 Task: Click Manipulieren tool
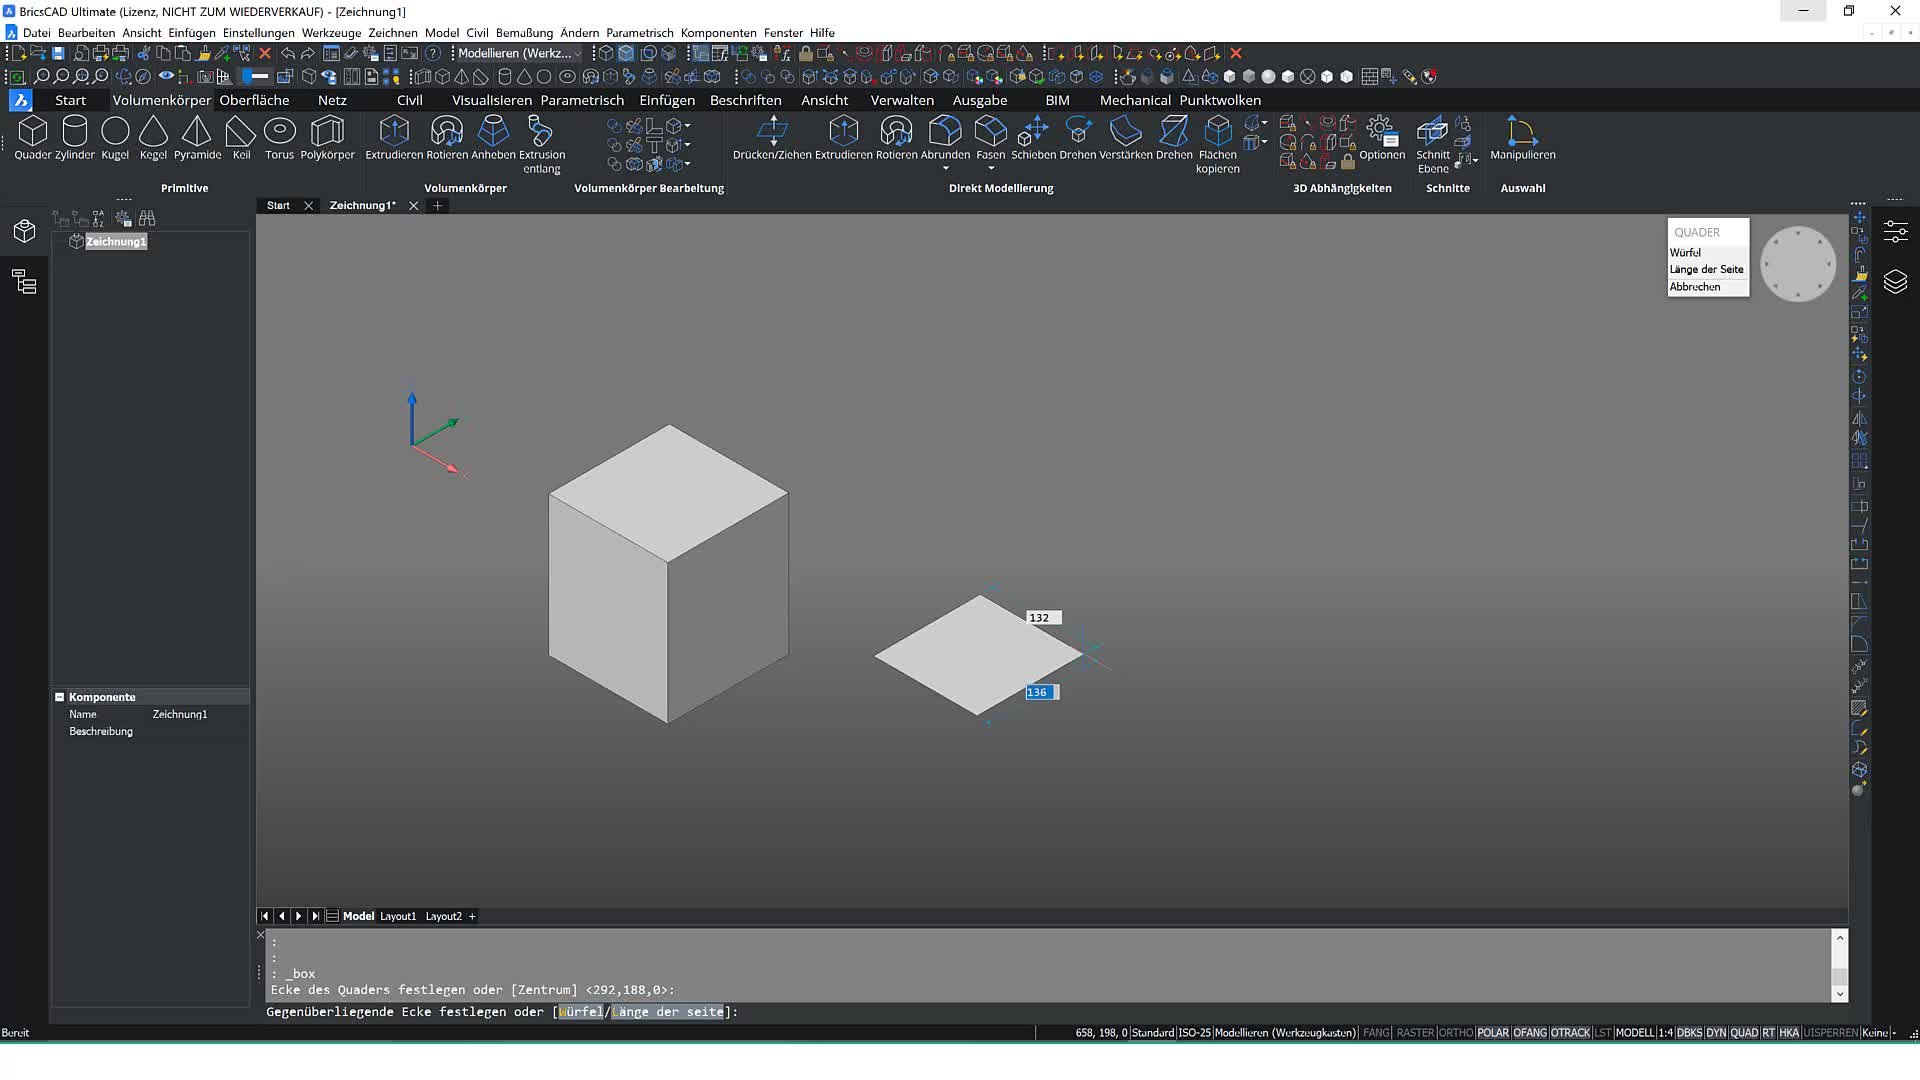pos(1522,138)
